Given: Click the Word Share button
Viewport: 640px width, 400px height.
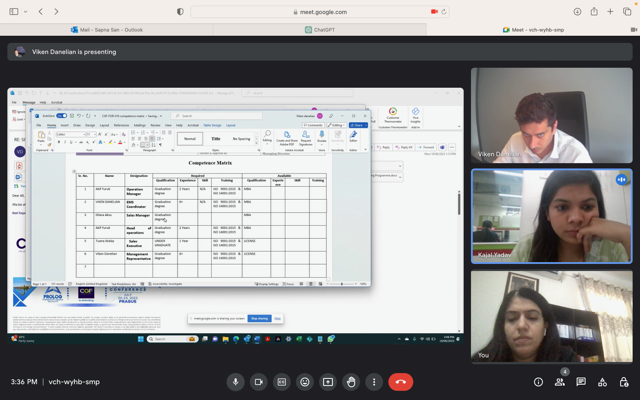Looking at the screenshot, I should (x=358, y=125).
